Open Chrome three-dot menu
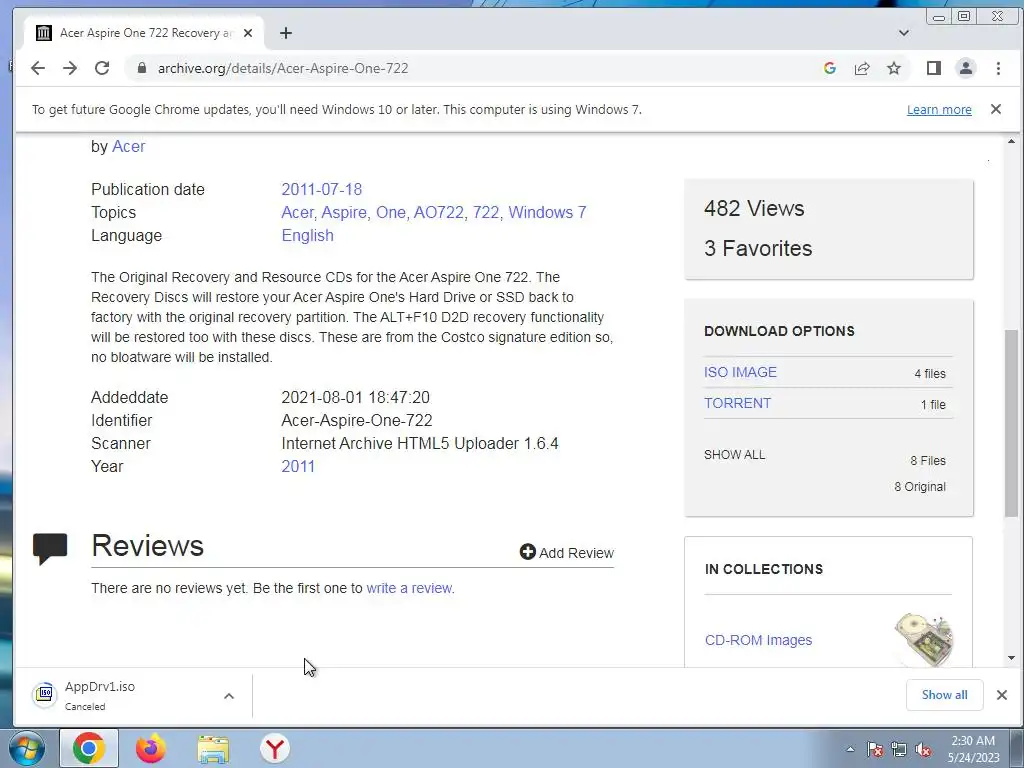This screenshot has height=768, width=1024. (998, 68)
